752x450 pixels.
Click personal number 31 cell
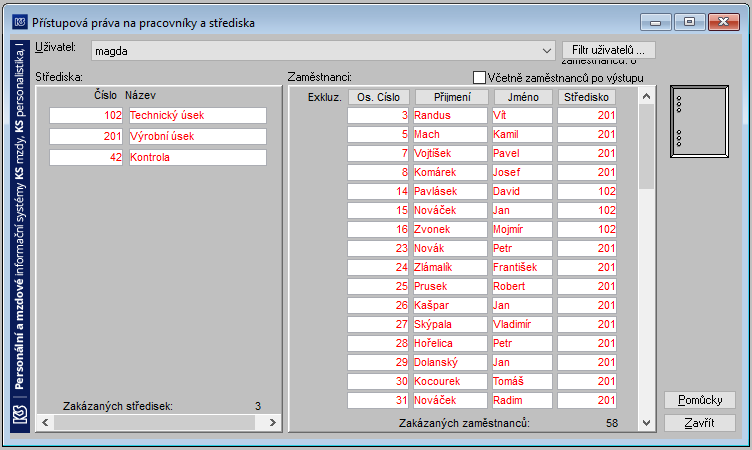[378, 400]
